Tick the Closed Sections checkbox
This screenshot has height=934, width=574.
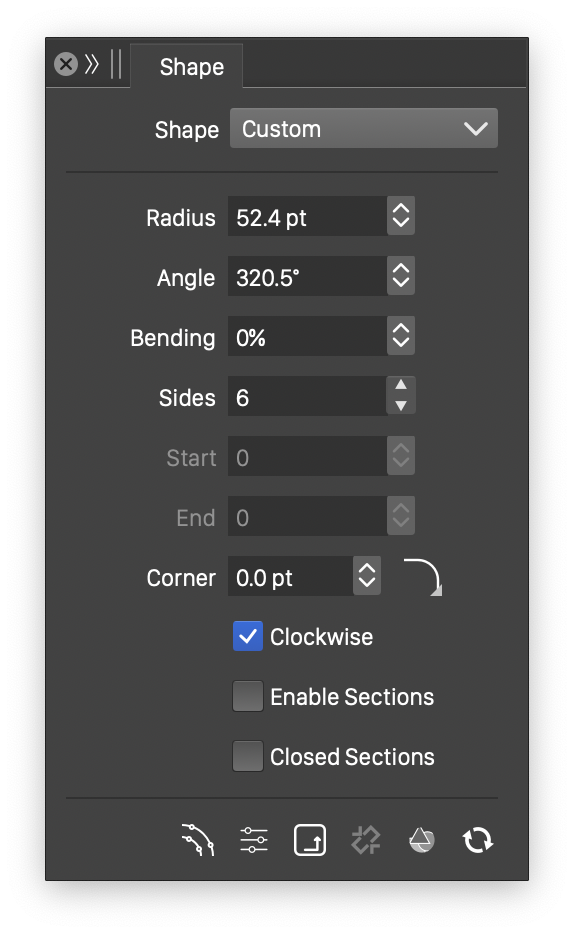pos(248,756)
